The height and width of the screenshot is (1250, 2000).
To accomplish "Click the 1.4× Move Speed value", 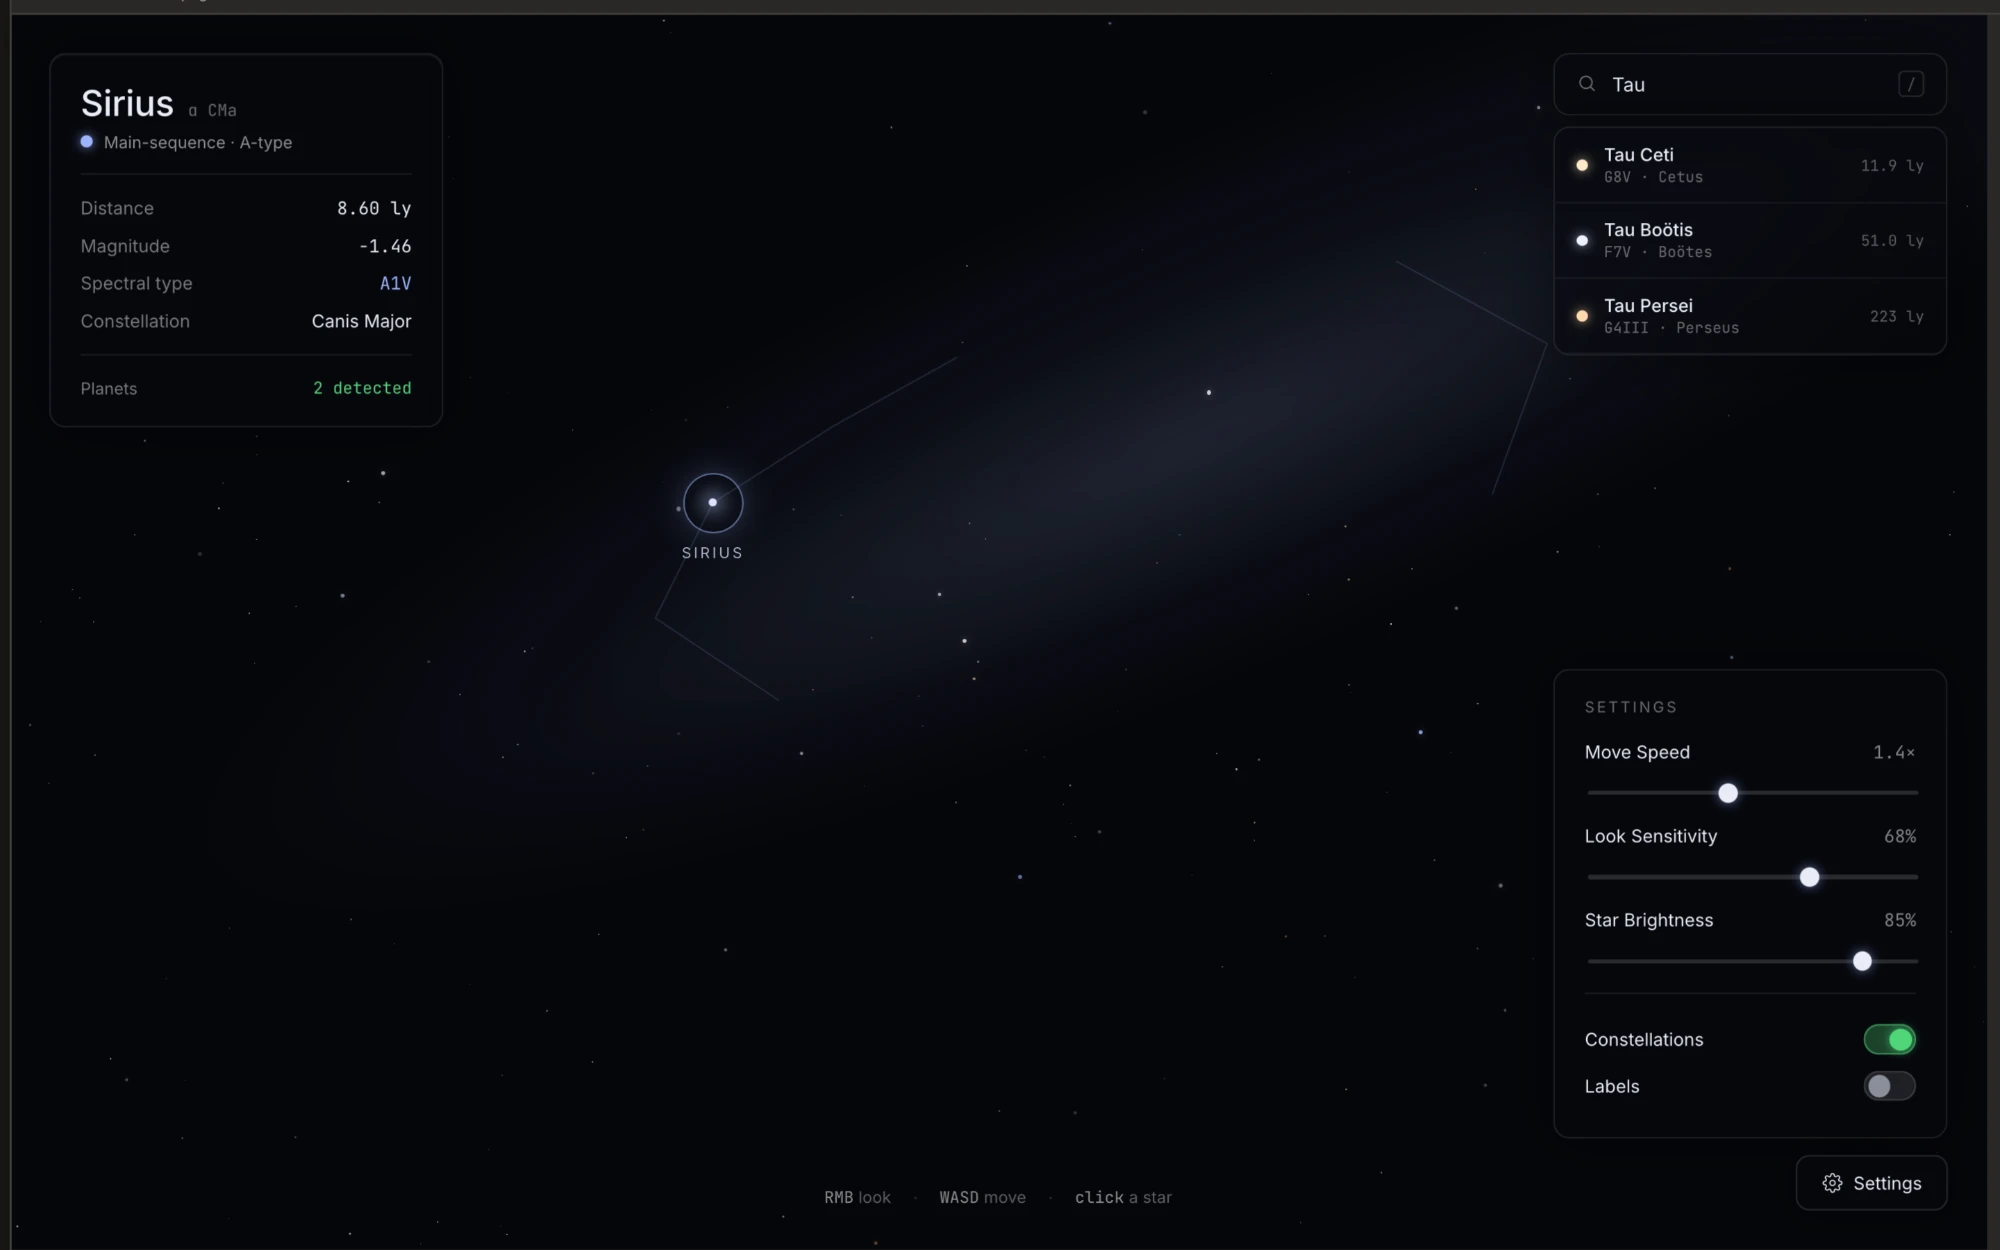I will [1894, 752].
